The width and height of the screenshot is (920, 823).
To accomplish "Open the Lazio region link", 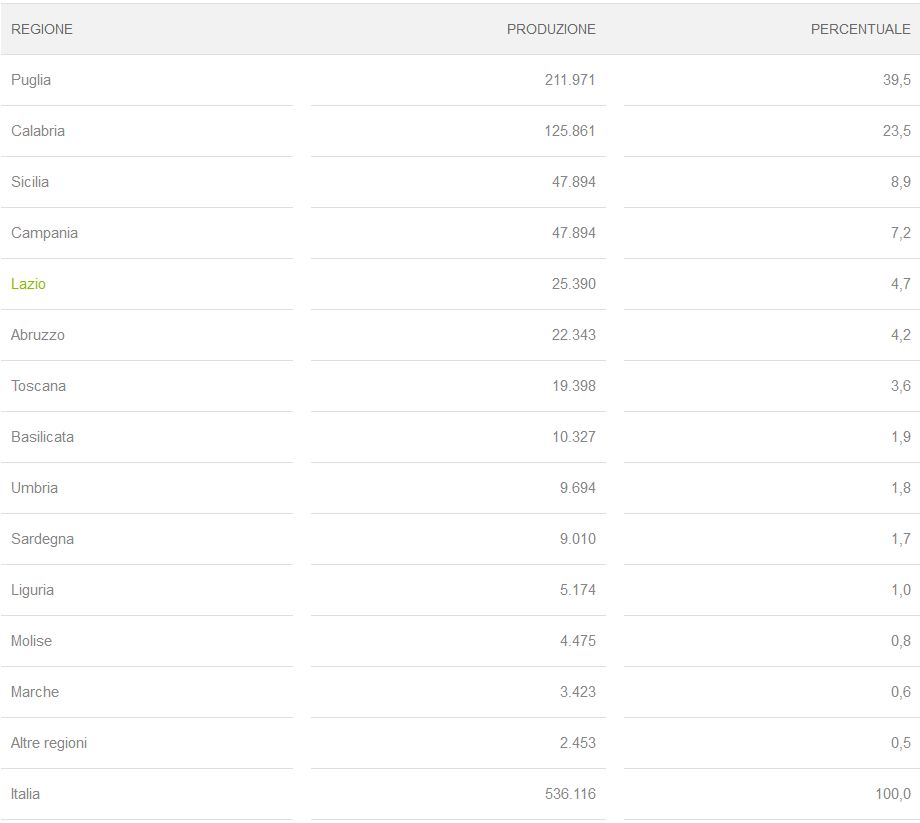I will (x=28, y=284).
